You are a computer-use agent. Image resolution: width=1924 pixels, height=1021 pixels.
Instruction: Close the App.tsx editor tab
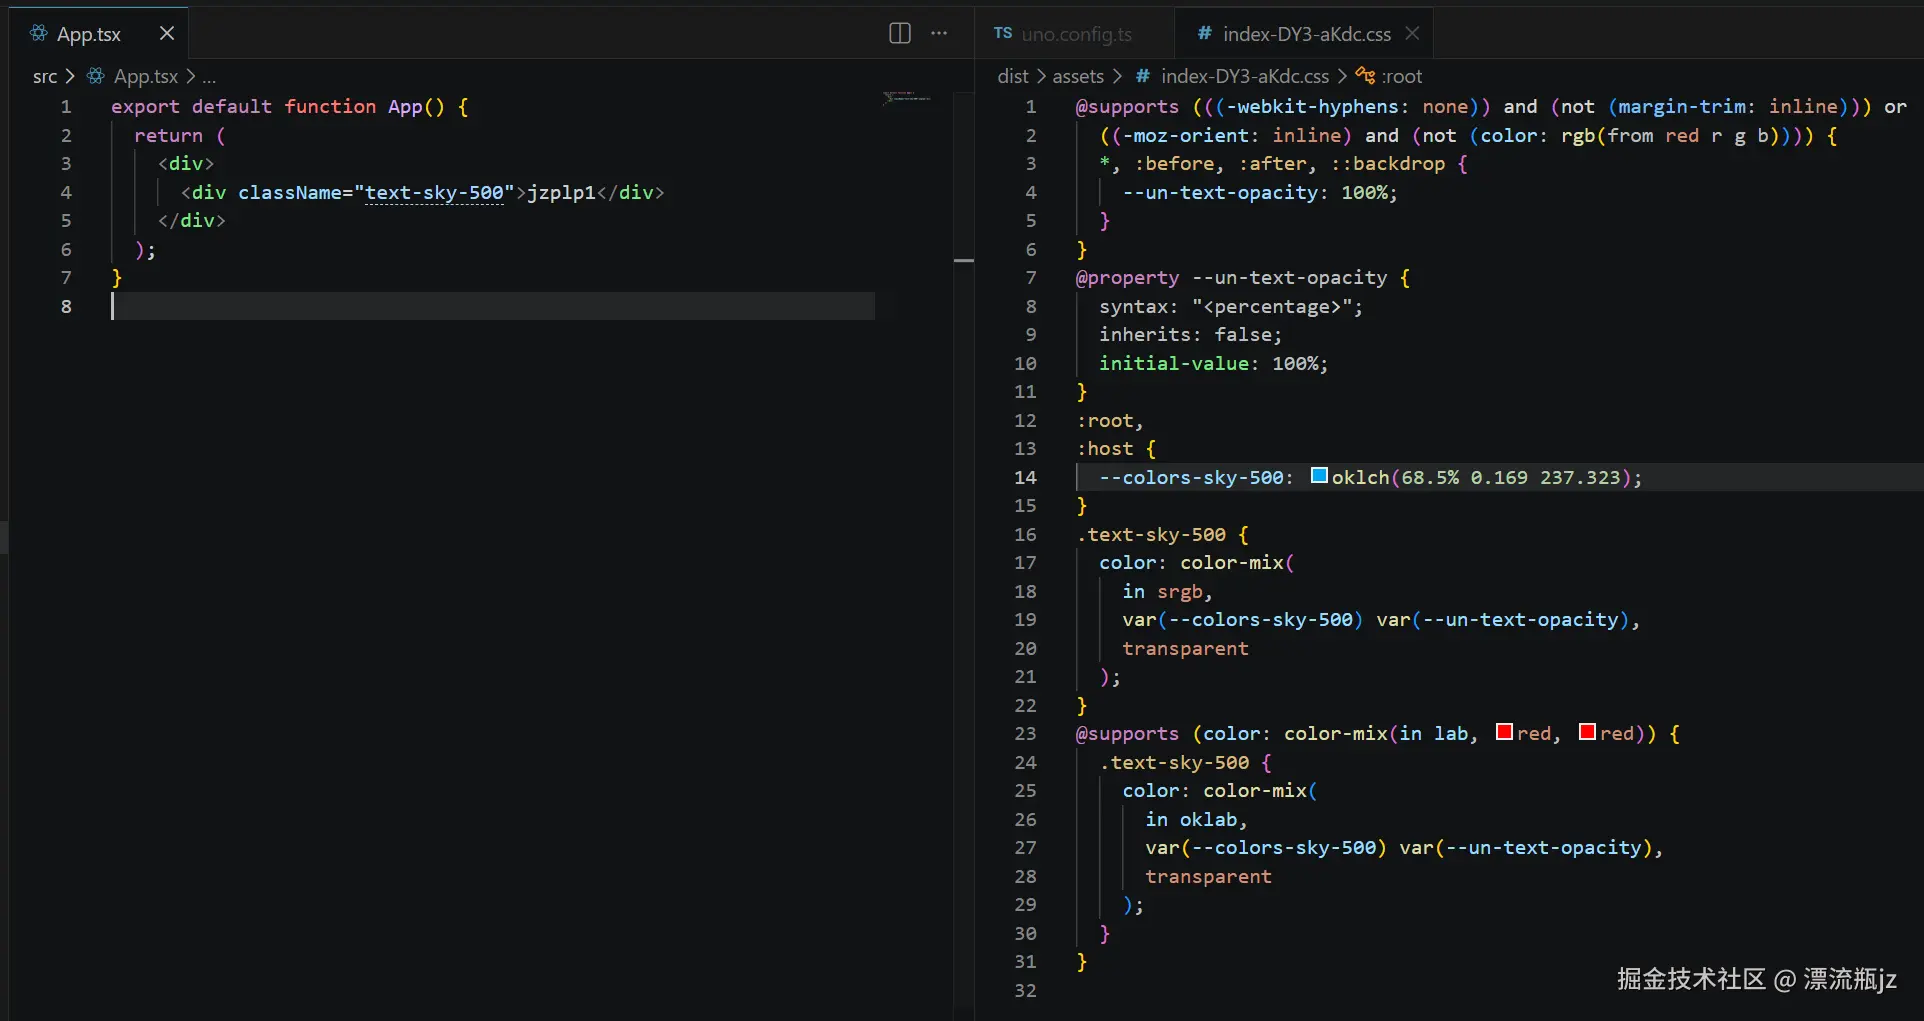tap(167, 34)
